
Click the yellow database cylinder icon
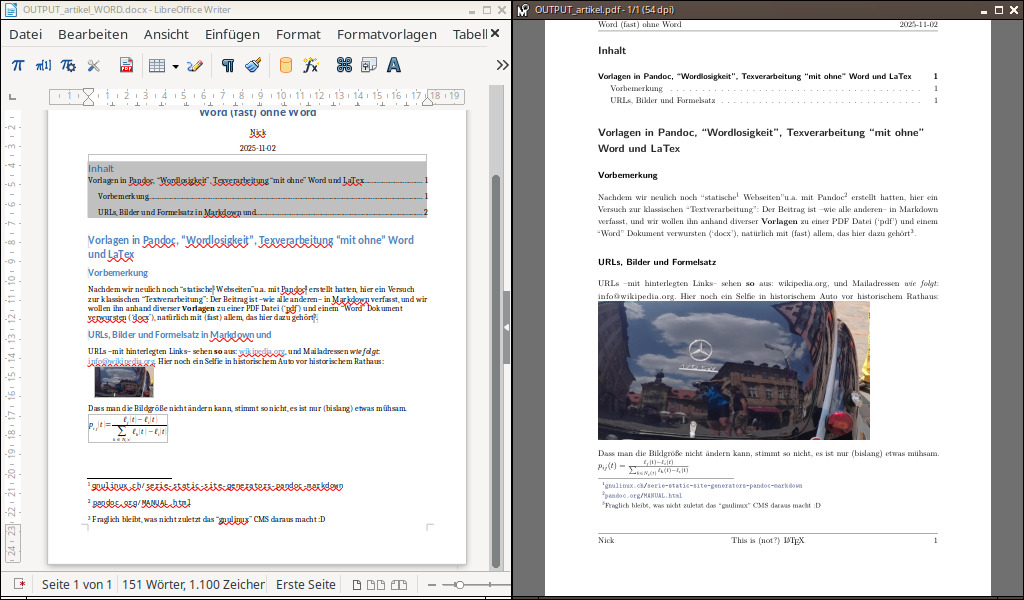(286, 66)
